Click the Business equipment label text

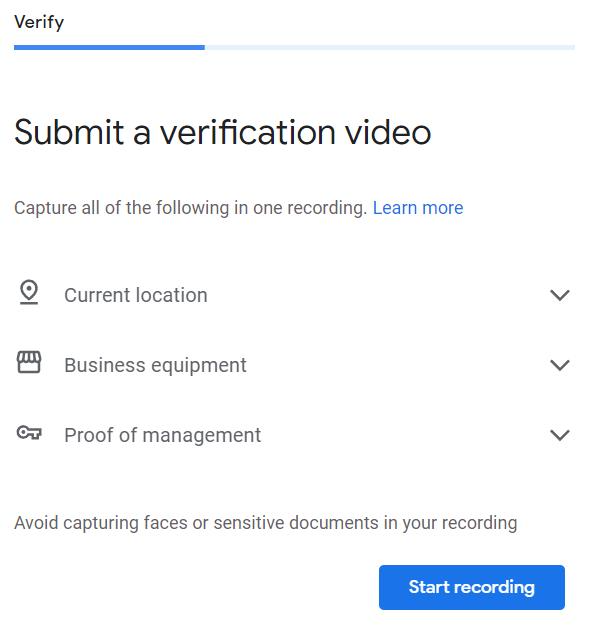[155, 365]
